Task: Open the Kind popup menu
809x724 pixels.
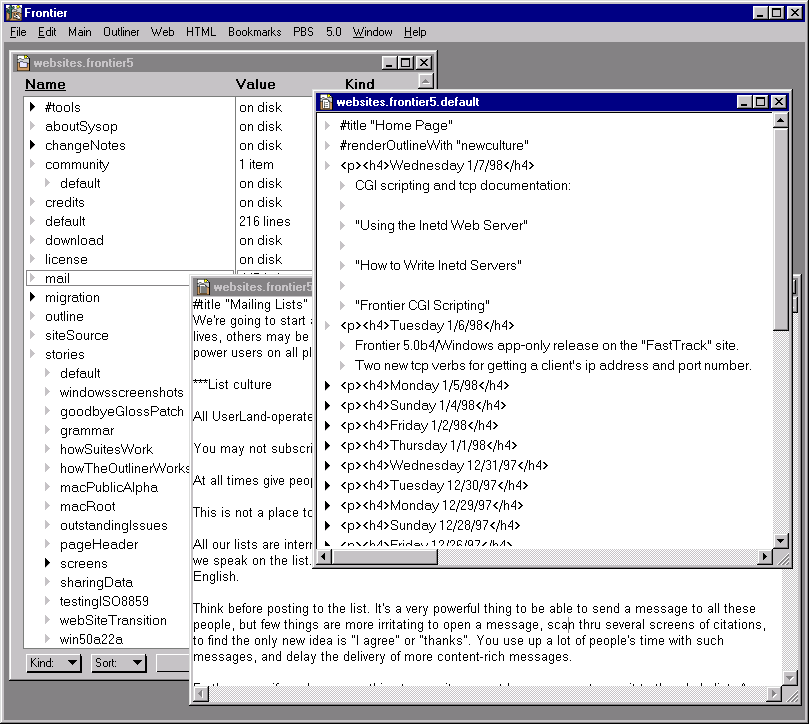Action: click(54, 663)
